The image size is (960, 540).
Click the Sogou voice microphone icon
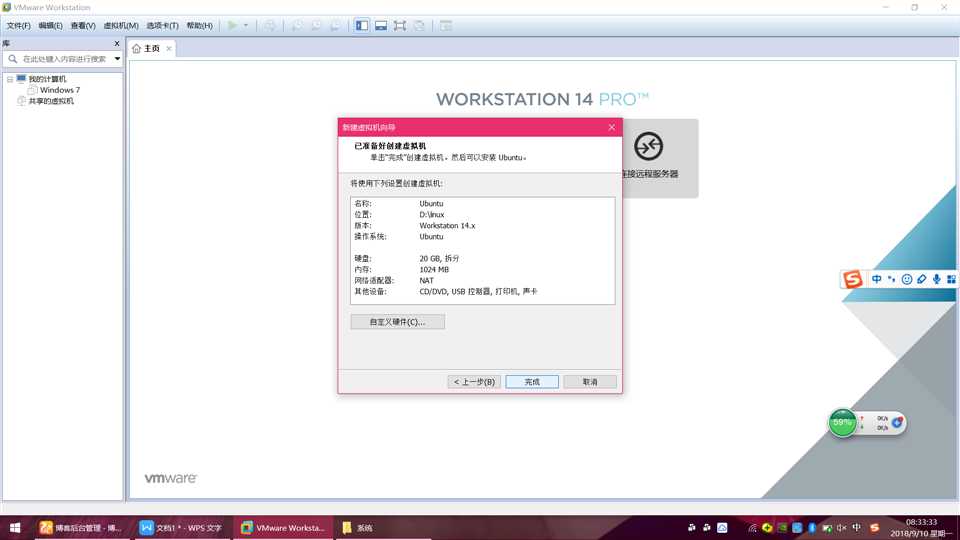[936, 279]
